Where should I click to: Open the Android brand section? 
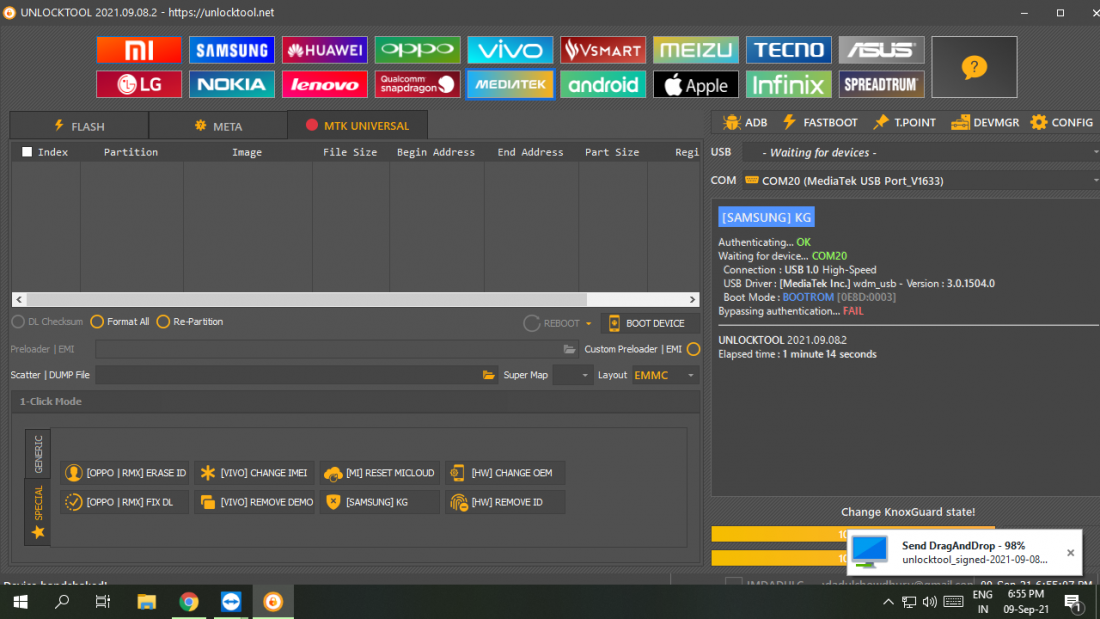[603, 84]
